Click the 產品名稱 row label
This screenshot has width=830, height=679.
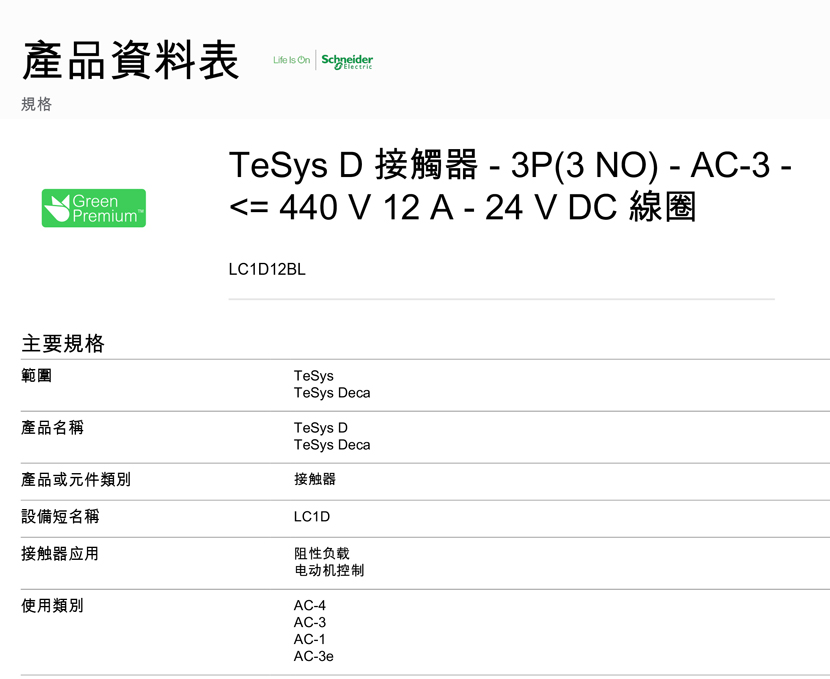(52, 427)
